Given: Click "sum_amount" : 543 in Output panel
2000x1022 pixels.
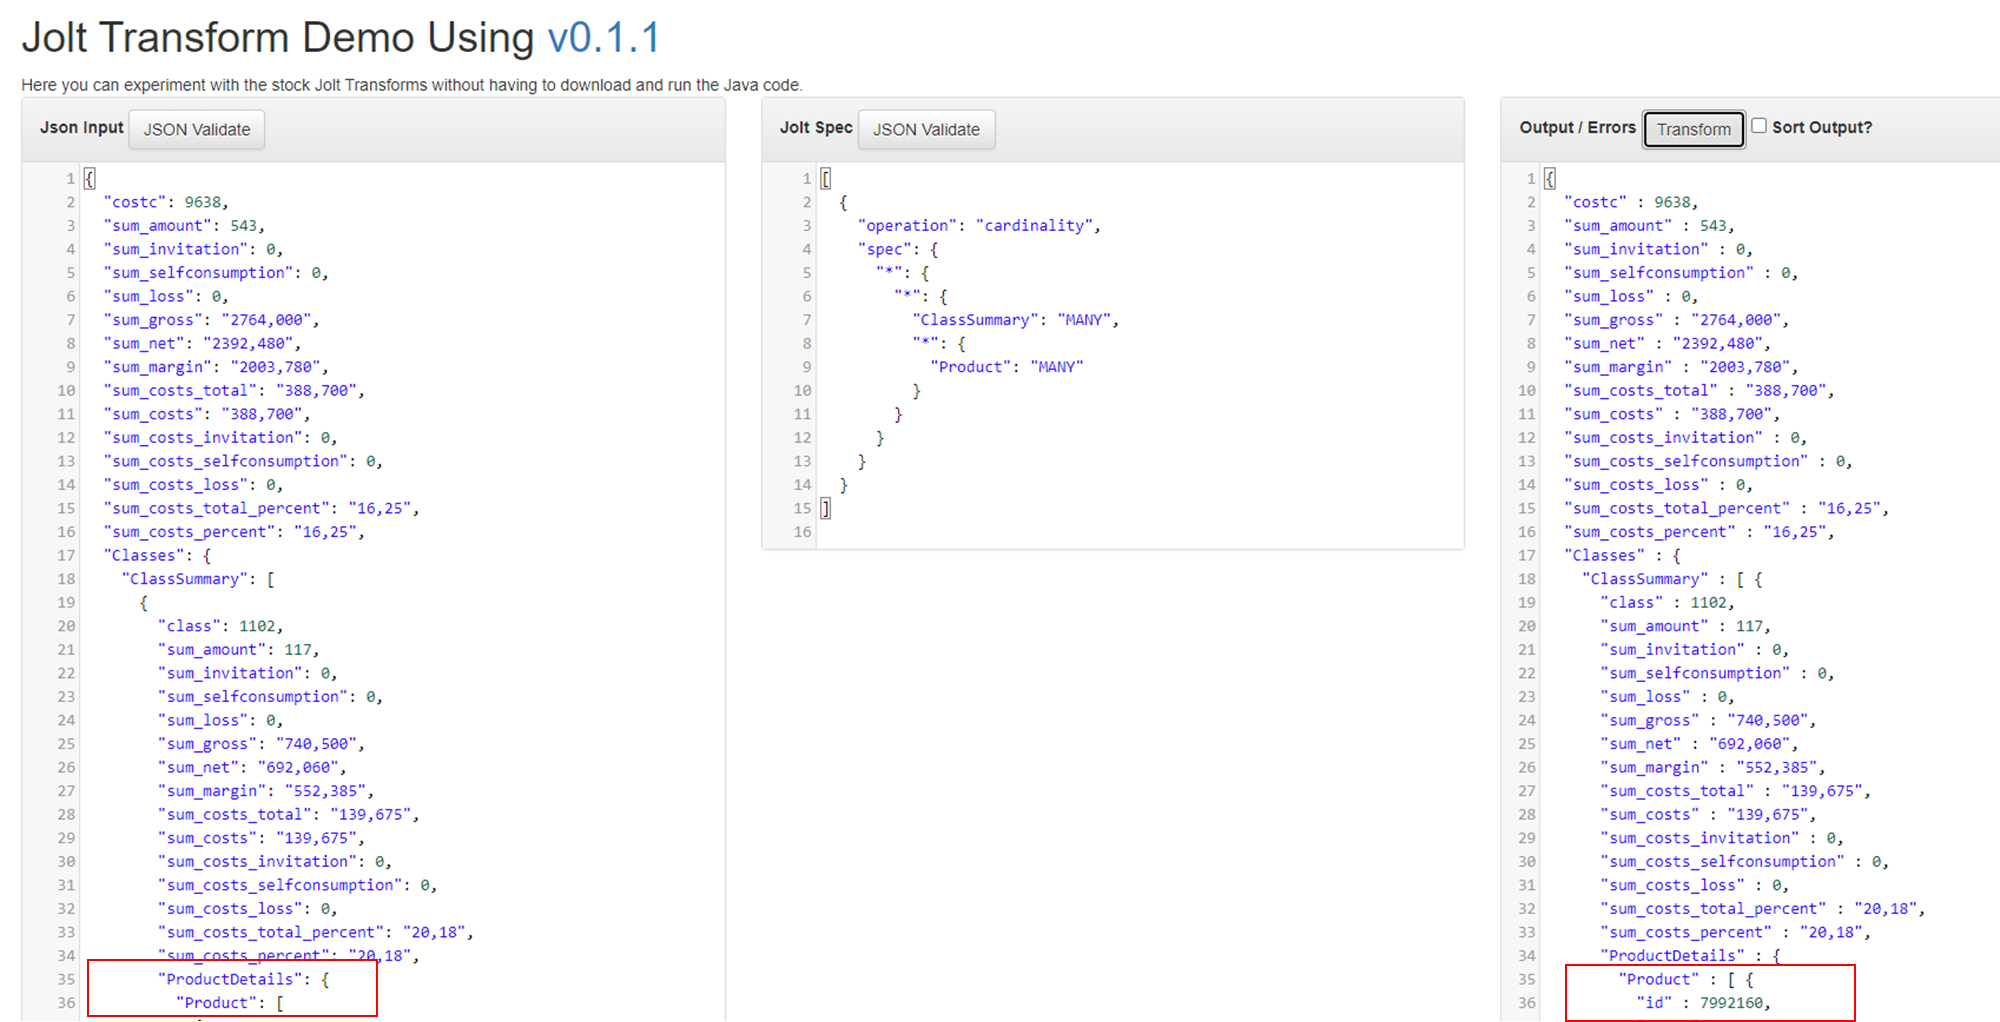Looking at the screenshot, I should point(1649,226).
